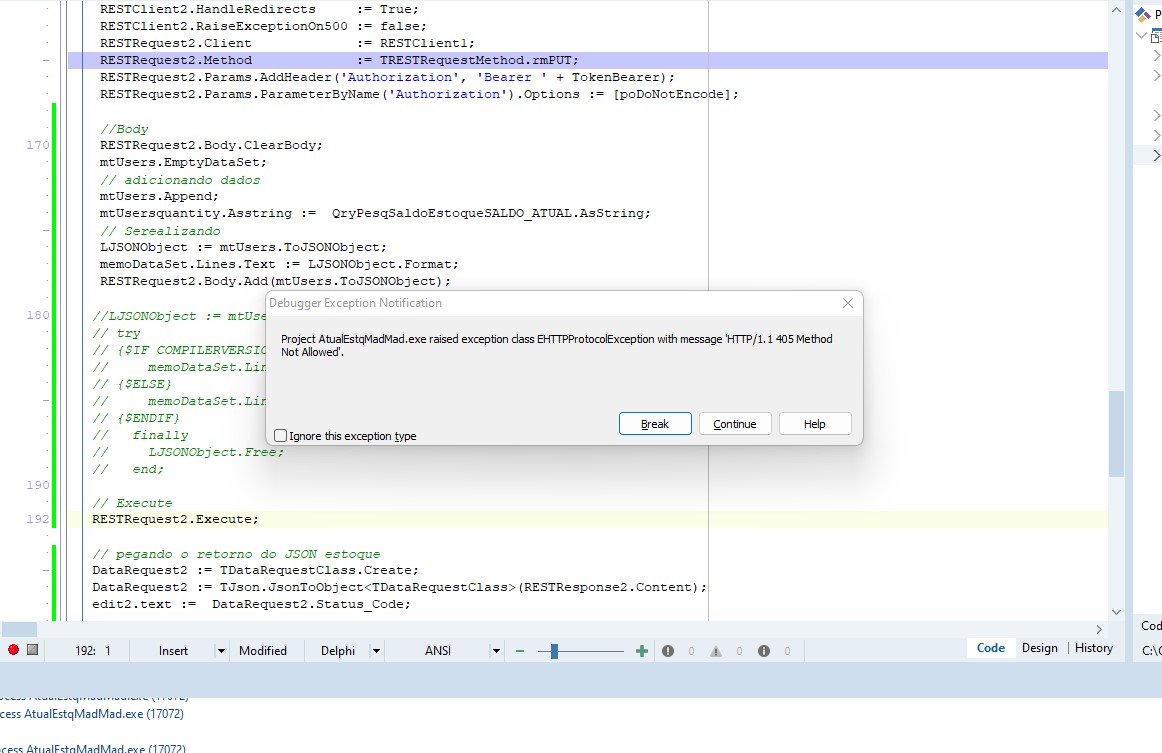
Task: Click the Break button
Action: (x=655, y=424)
